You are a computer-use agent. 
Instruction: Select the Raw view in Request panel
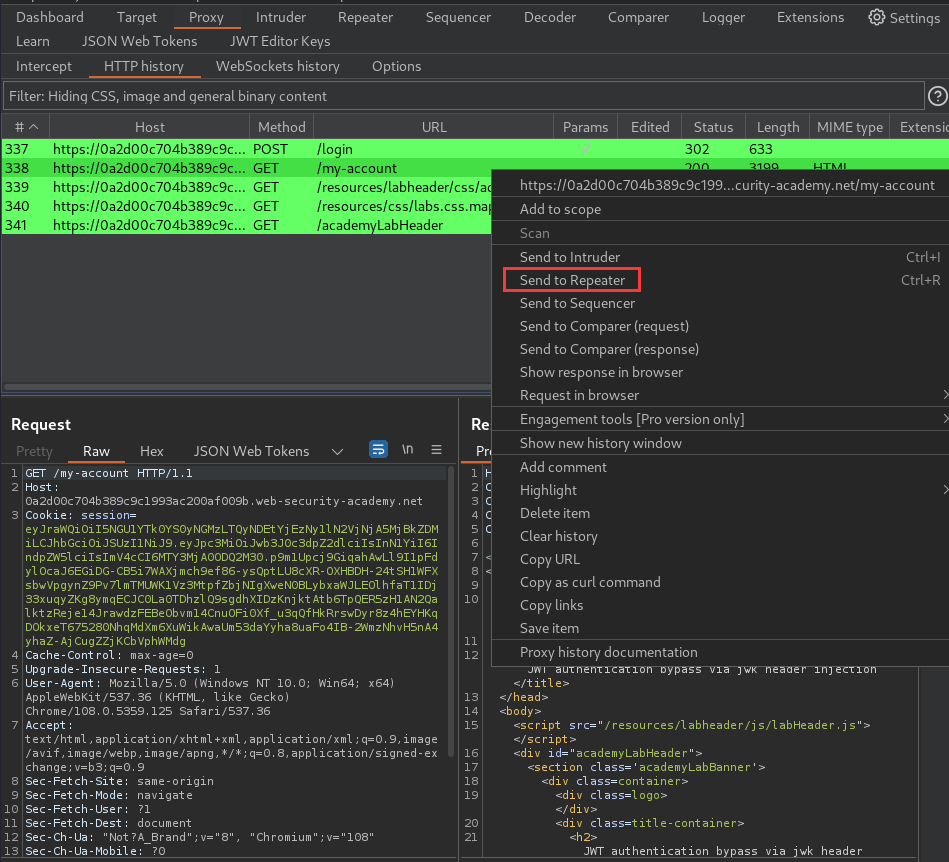tap(96, 451)
